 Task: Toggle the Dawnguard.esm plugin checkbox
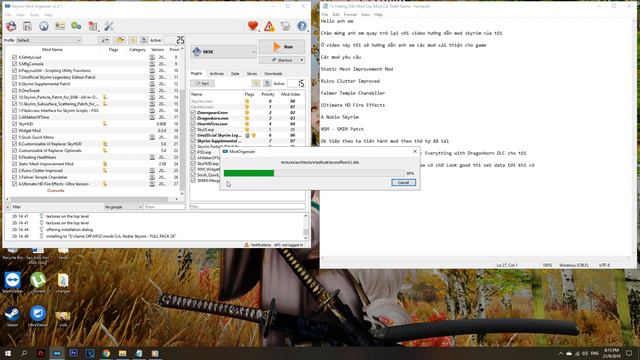pyautogui.click(x=193, y=112)
